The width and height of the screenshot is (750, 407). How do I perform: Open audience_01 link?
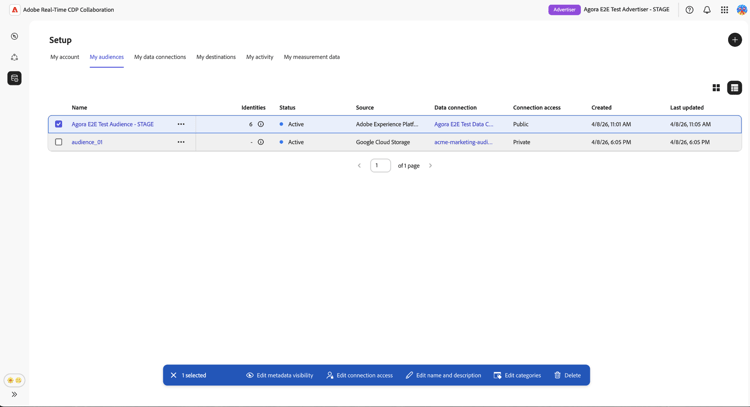[87, 142]
